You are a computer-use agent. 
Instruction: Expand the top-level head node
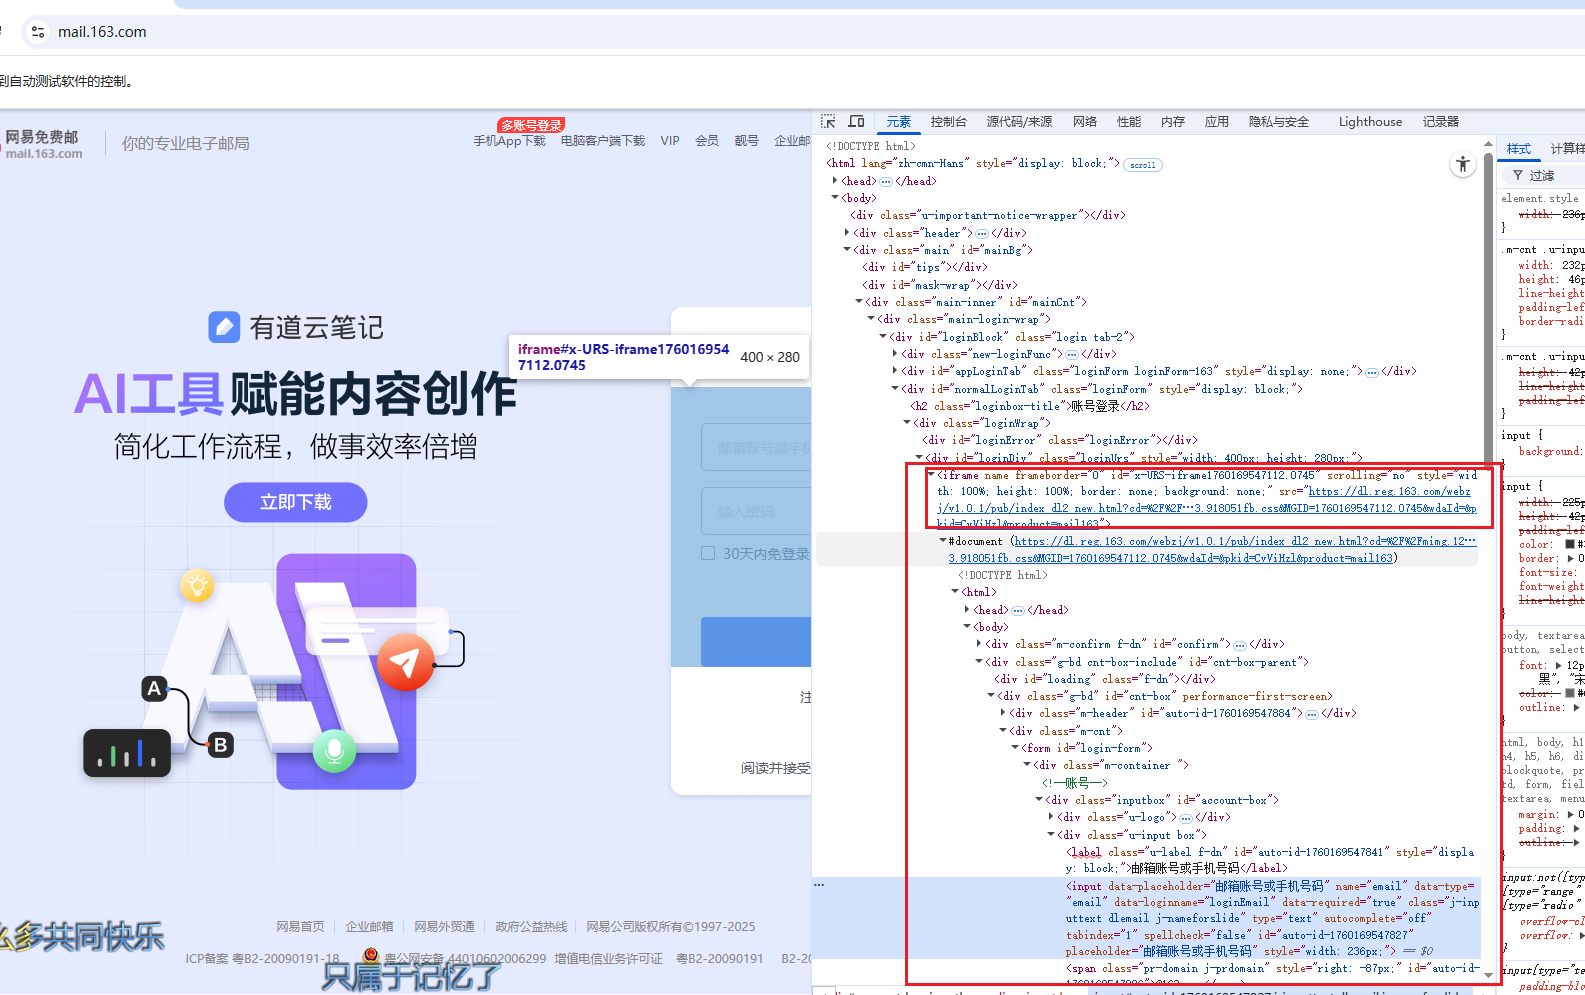coord(835,181)
